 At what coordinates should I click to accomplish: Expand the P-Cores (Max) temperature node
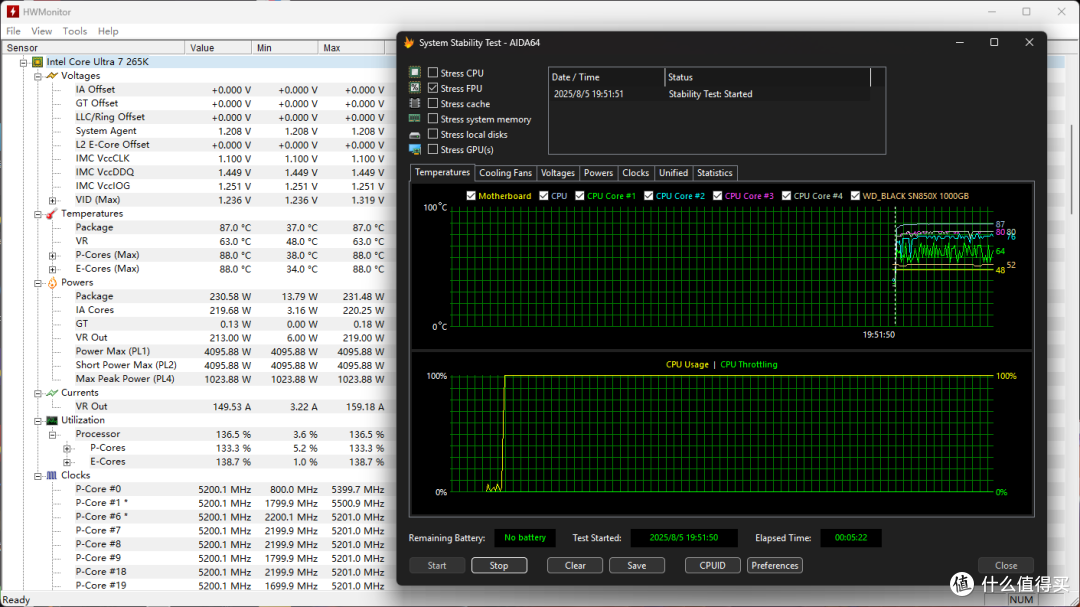[53, 256]
